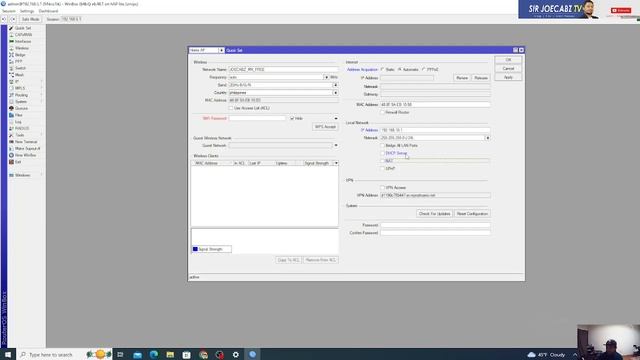The image size is (640, 360).
Task: Enable the UPnP checkbox
Action: pos(382,168)
